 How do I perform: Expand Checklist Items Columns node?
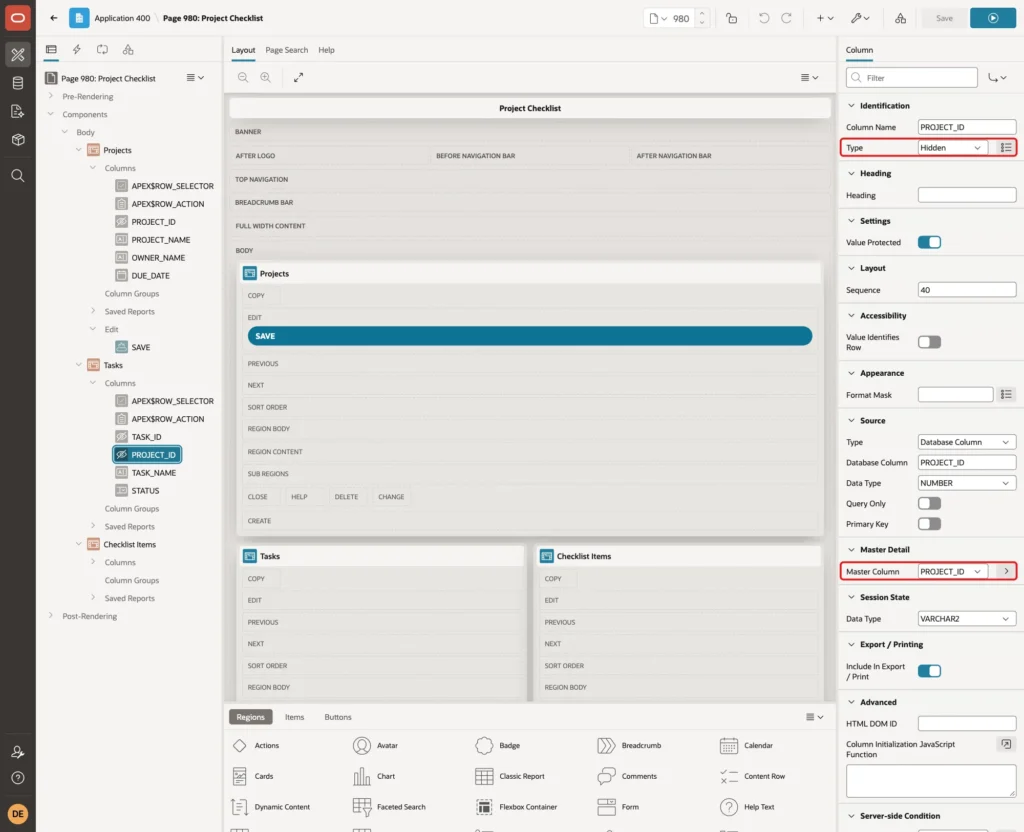pyautogui.click(x=93, y=562)
